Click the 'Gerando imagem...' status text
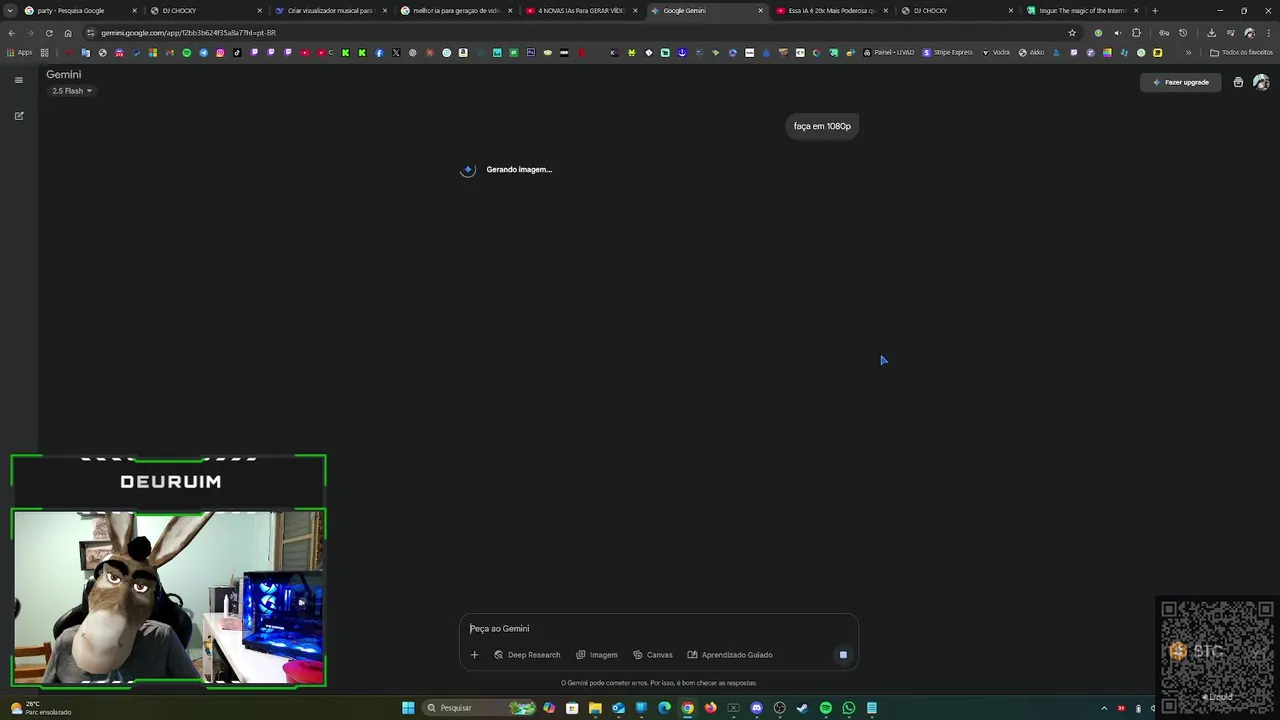 519,170
